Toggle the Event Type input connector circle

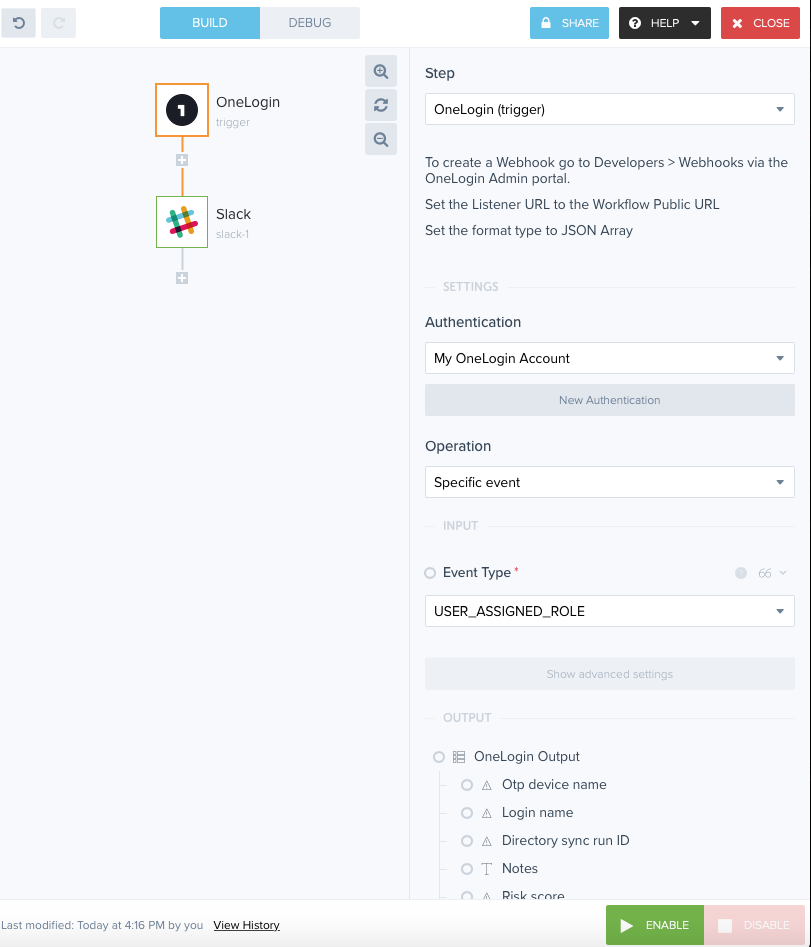(x=430, y=573)
